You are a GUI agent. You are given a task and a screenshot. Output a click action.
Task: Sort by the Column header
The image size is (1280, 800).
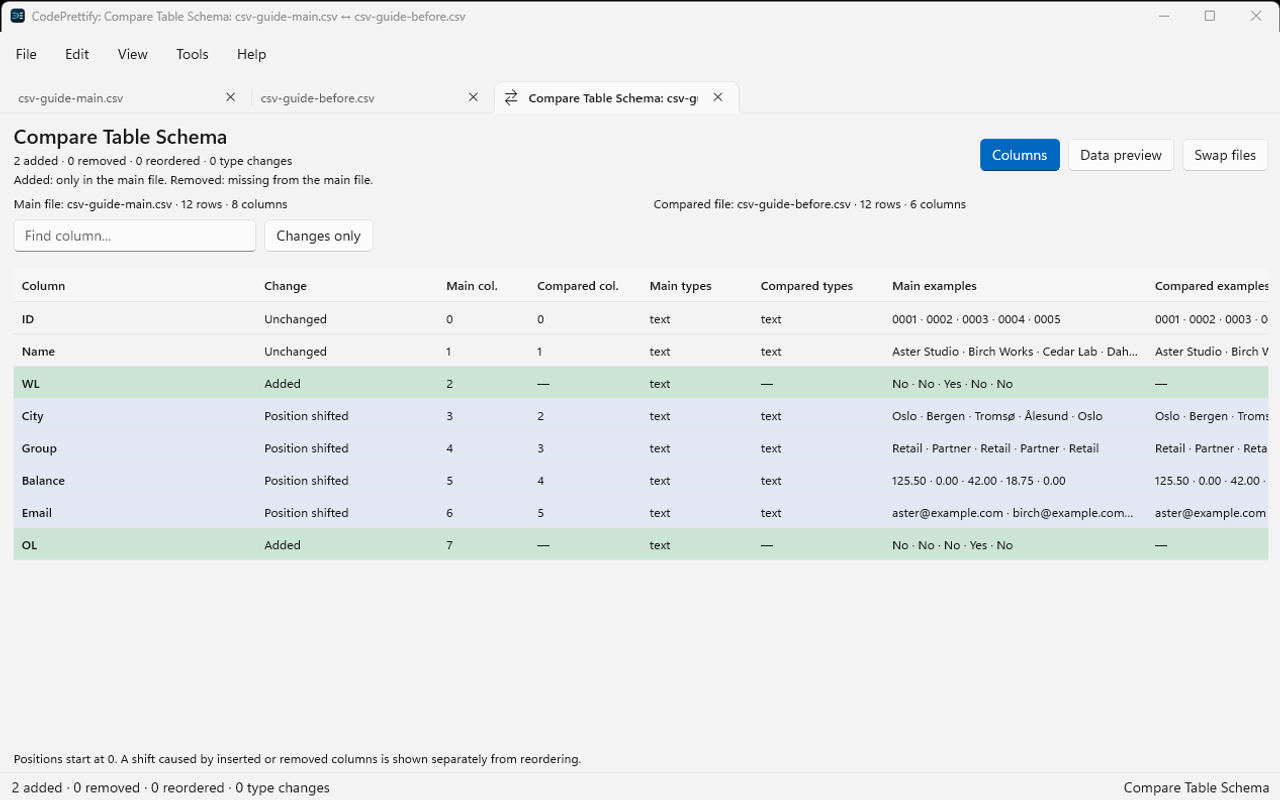[x=43, y=286]
